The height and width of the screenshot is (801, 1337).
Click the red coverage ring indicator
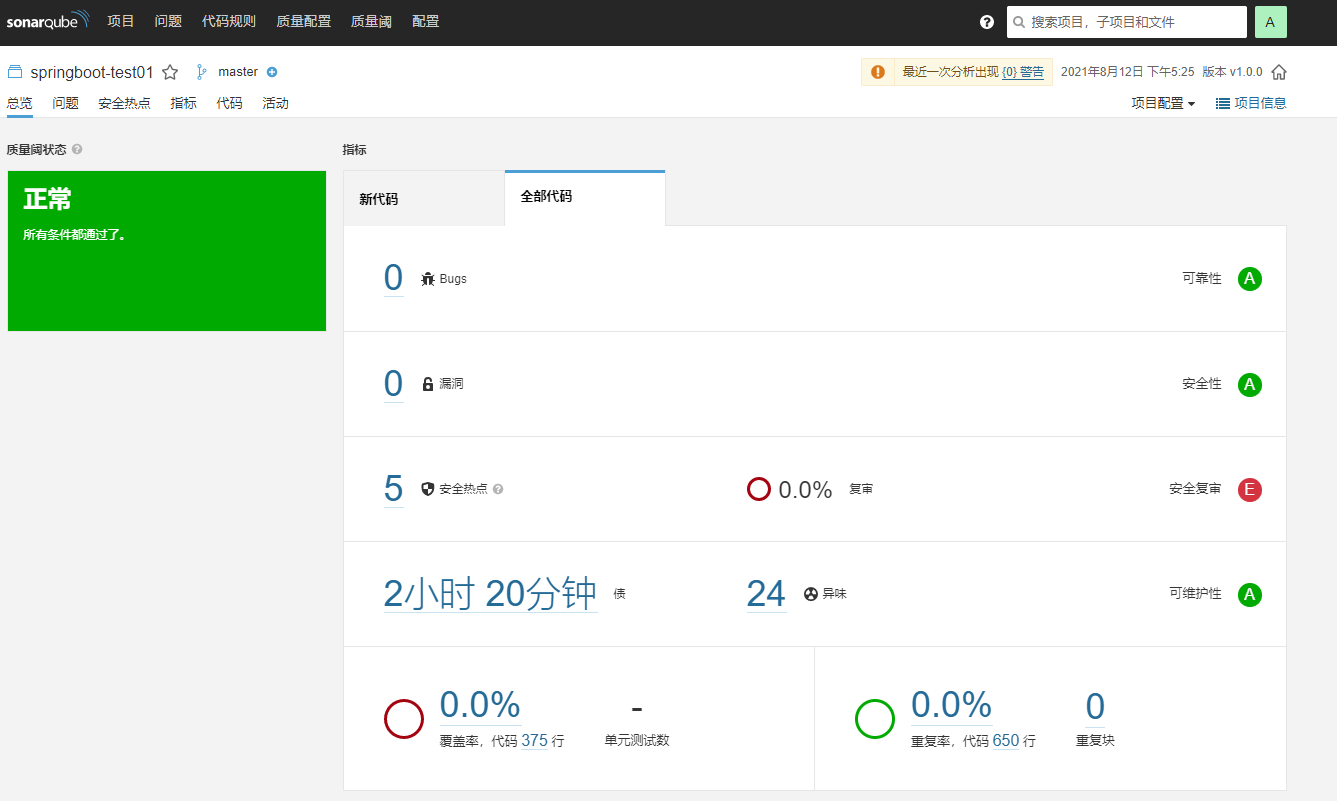click(x=404, y=719)
